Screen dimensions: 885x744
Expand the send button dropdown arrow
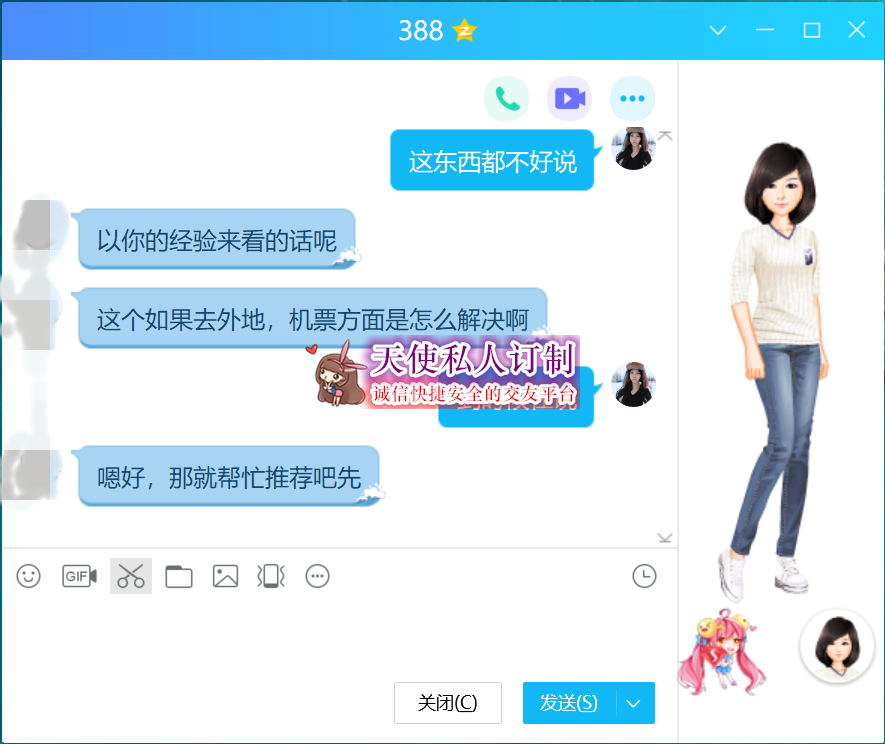click(634, 703)
